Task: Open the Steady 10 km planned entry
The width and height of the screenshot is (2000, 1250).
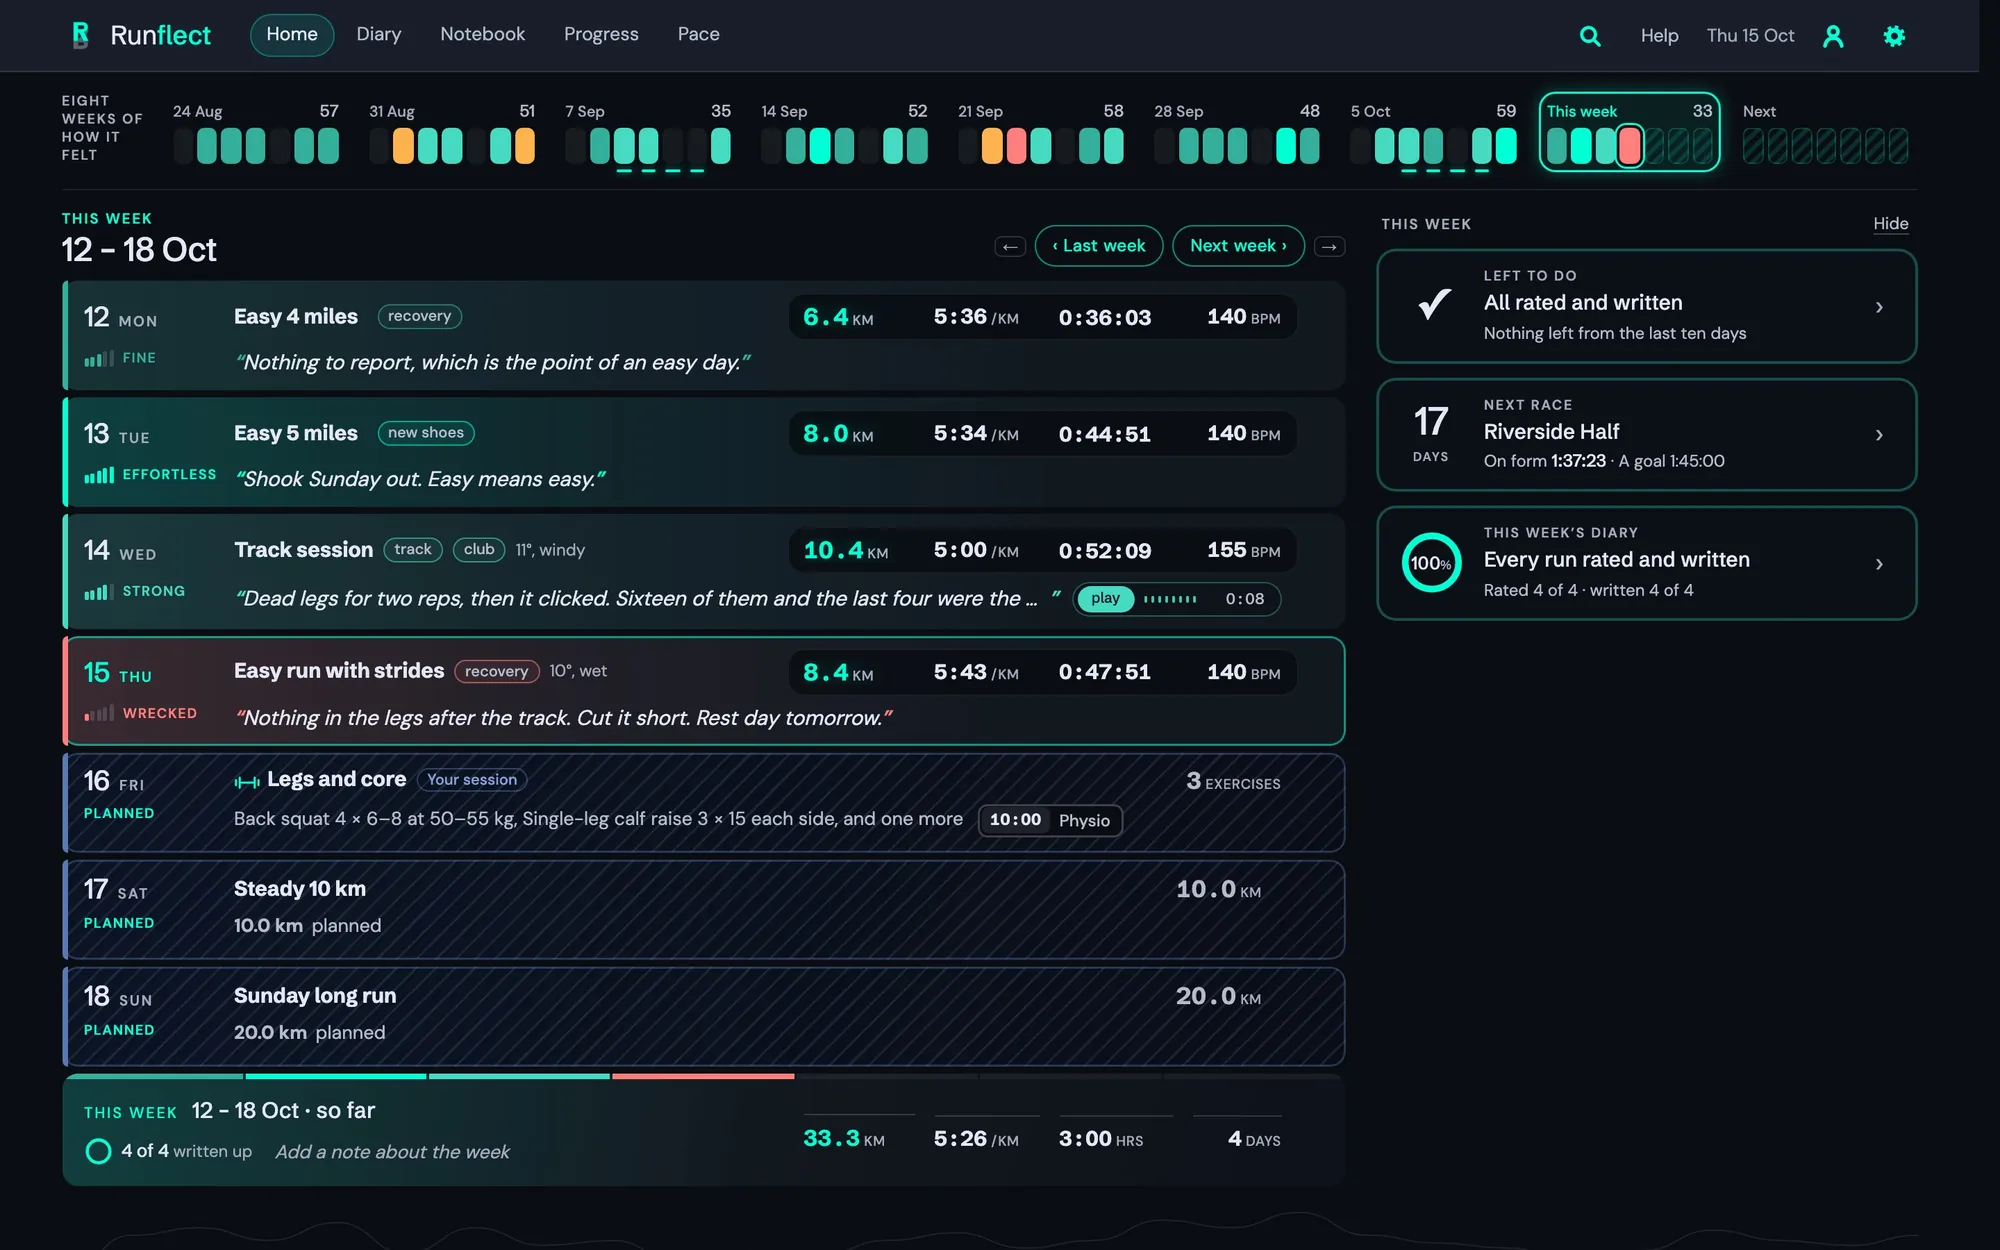Action: coord(704,910)
